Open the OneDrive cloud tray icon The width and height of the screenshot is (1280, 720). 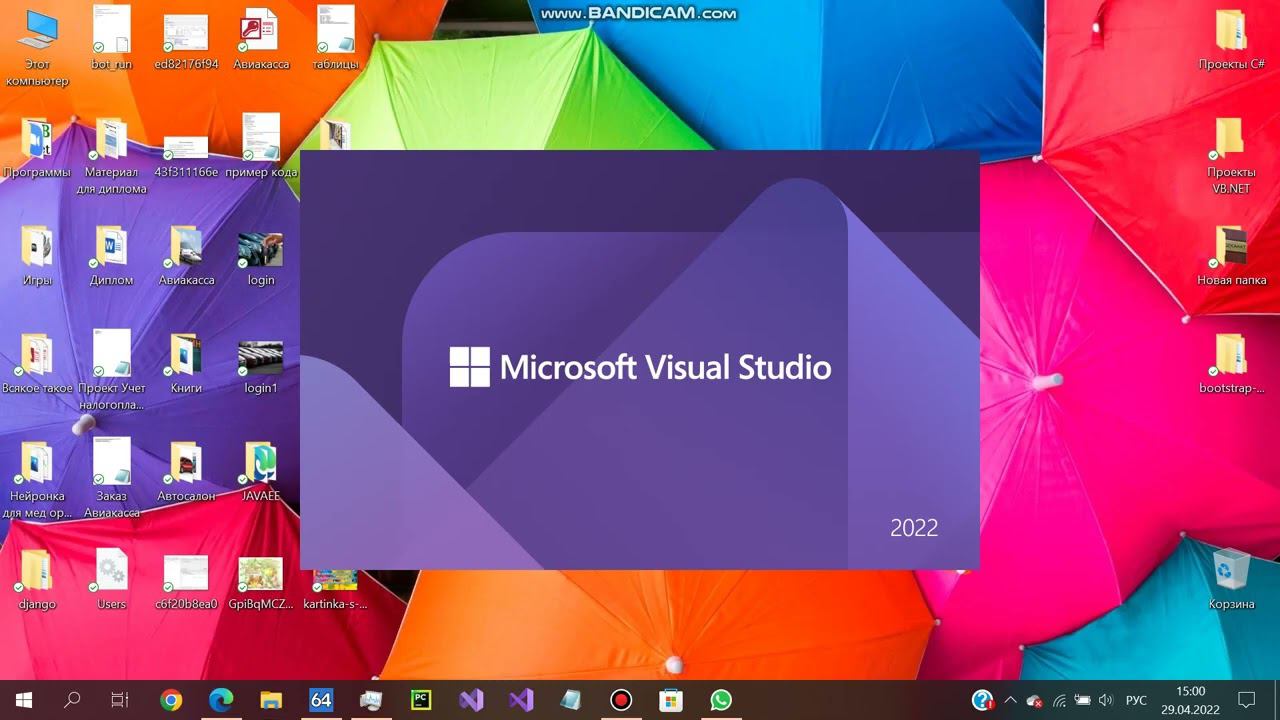pyautogui.click(x=1035, y=701)
